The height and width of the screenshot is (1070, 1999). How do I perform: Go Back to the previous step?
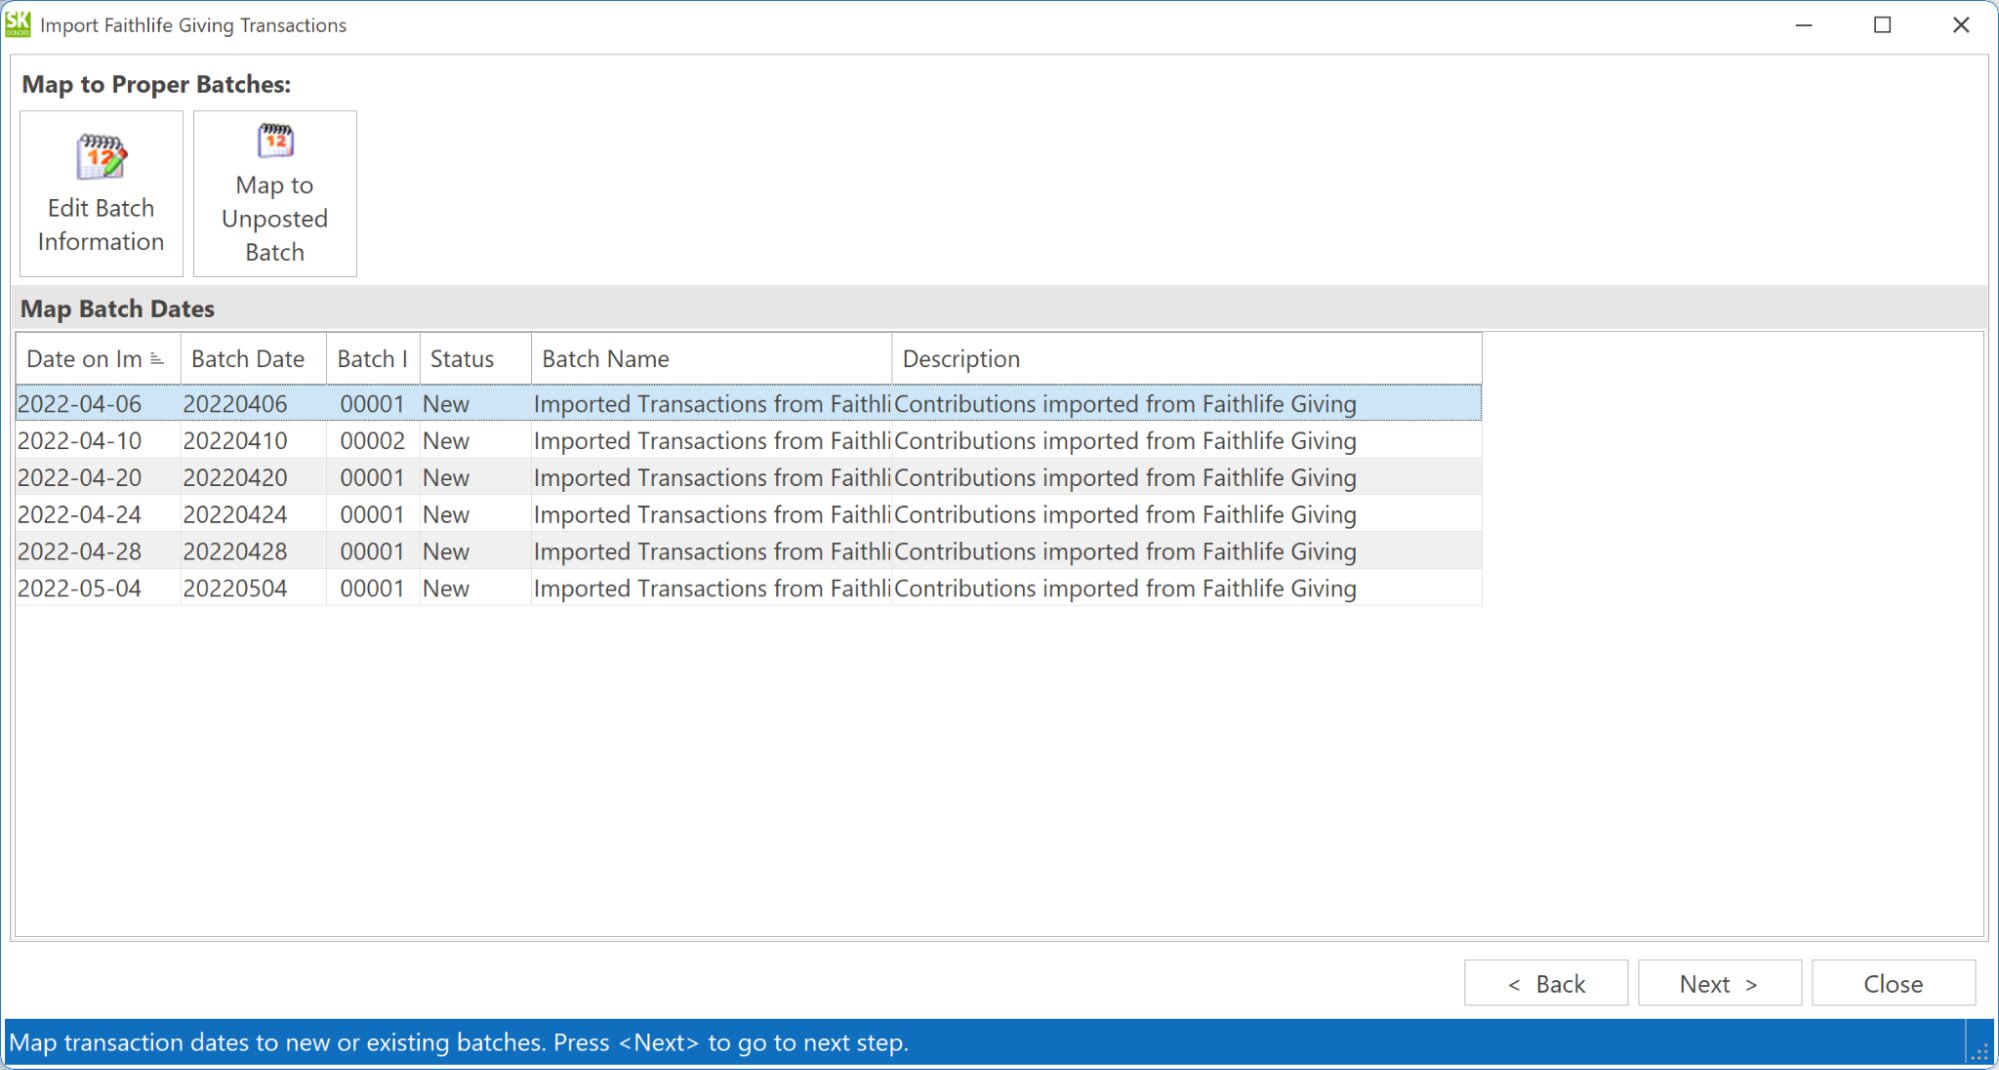[1546, 983]
